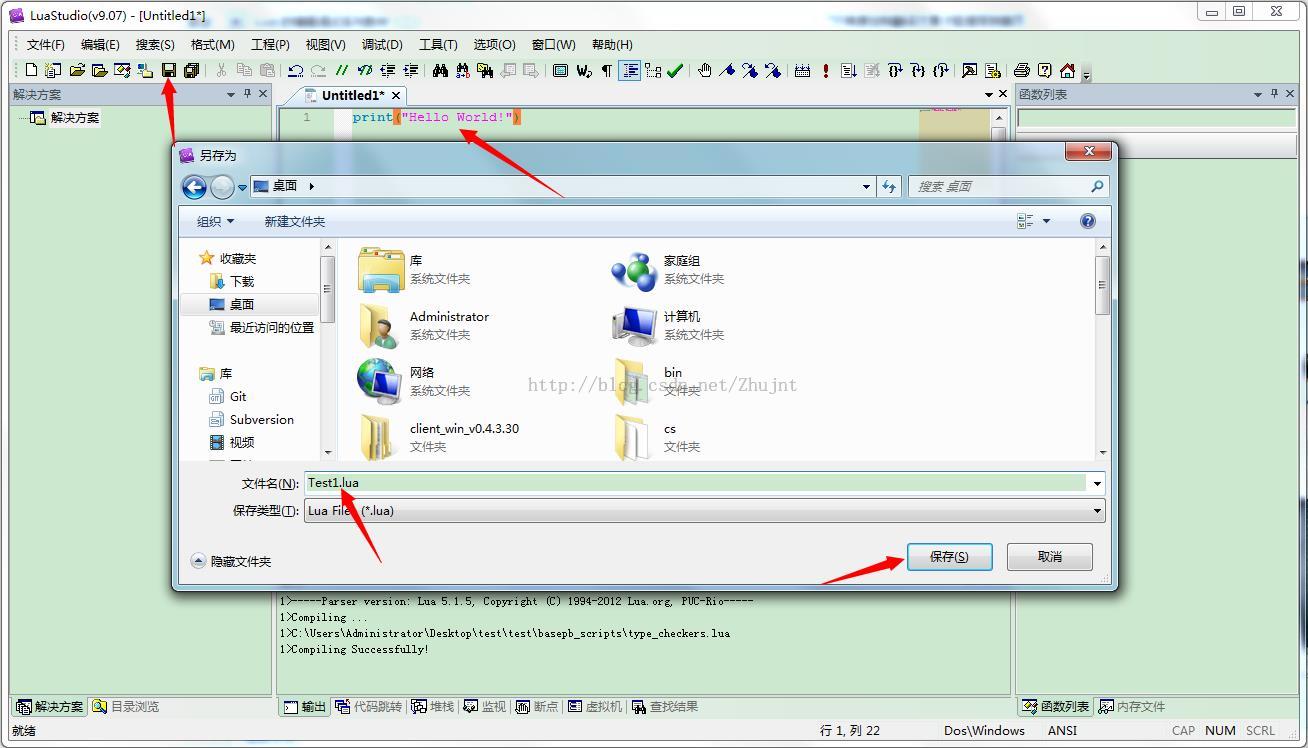Click the function list filter field
1308x748 pixels.
coord(1156,118)
